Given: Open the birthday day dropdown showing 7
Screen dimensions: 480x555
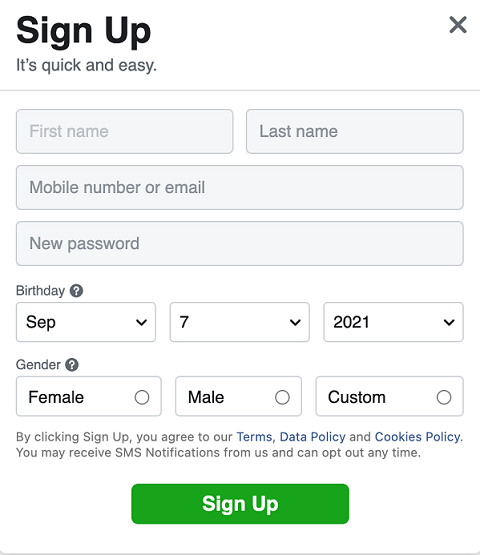Looking at the screenshot, I should 240,322.
